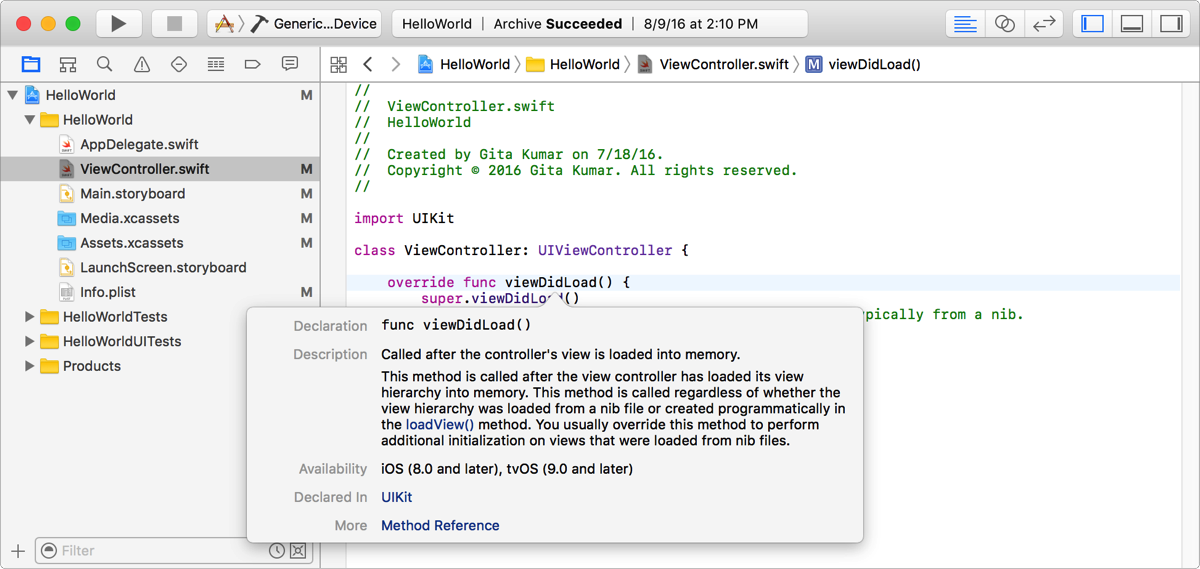Toggle the Utilities pane visibility

click(1171, 24)
